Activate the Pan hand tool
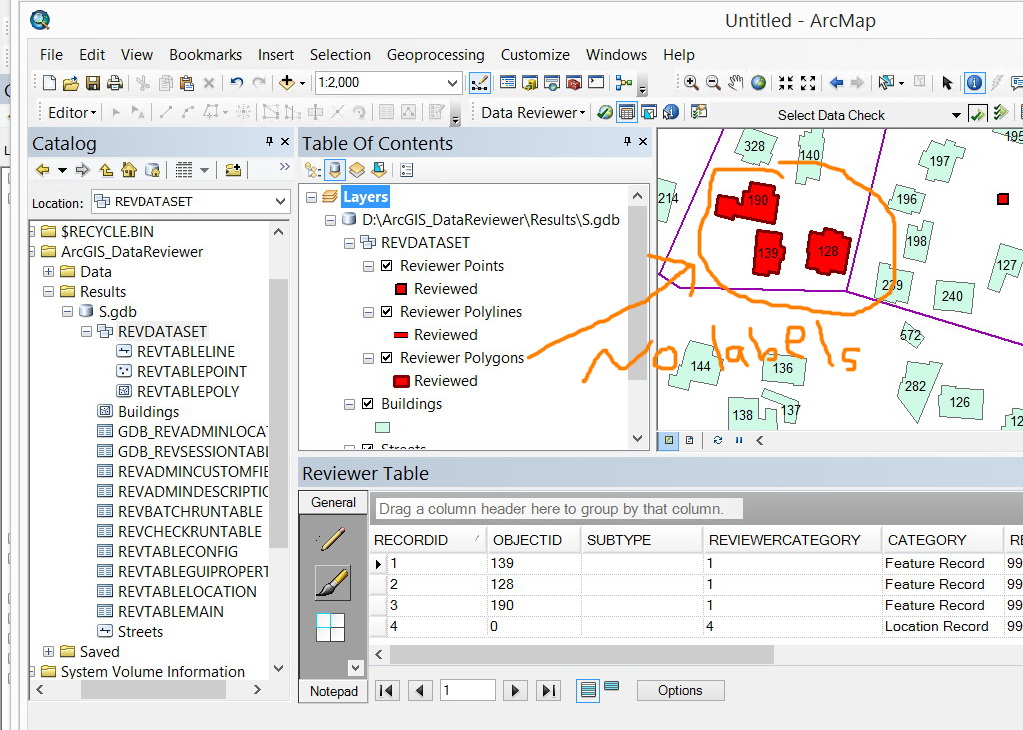This screenshot has height=730, width=1023. tap(736, 83)
